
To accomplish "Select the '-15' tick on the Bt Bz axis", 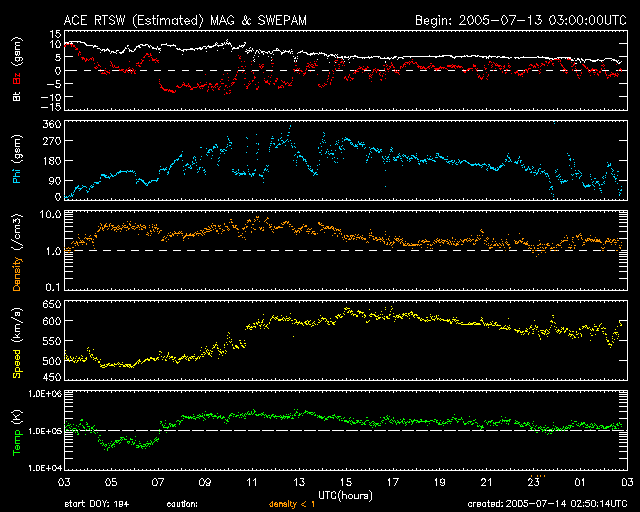I will [52, 107].
